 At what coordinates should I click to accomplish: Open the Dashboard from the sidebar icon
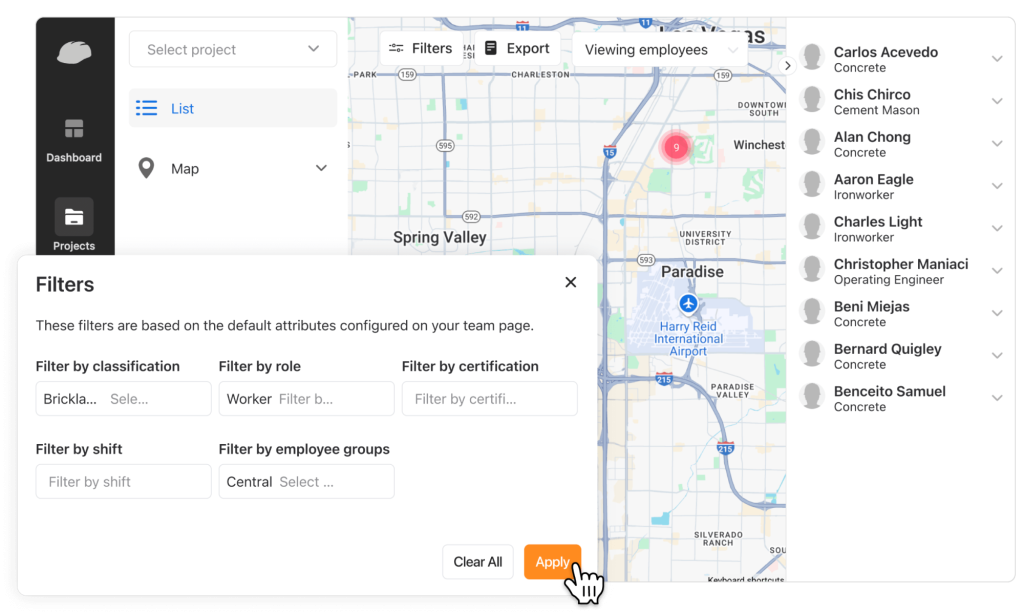pos(74,130)
